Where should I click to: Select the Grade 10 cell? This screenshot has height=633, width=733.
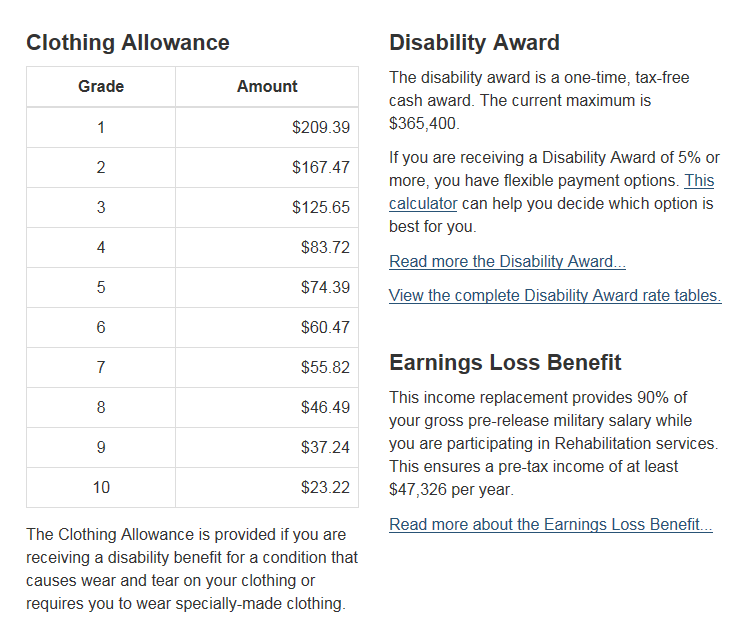pyautogui.click(x=101, y=487)
